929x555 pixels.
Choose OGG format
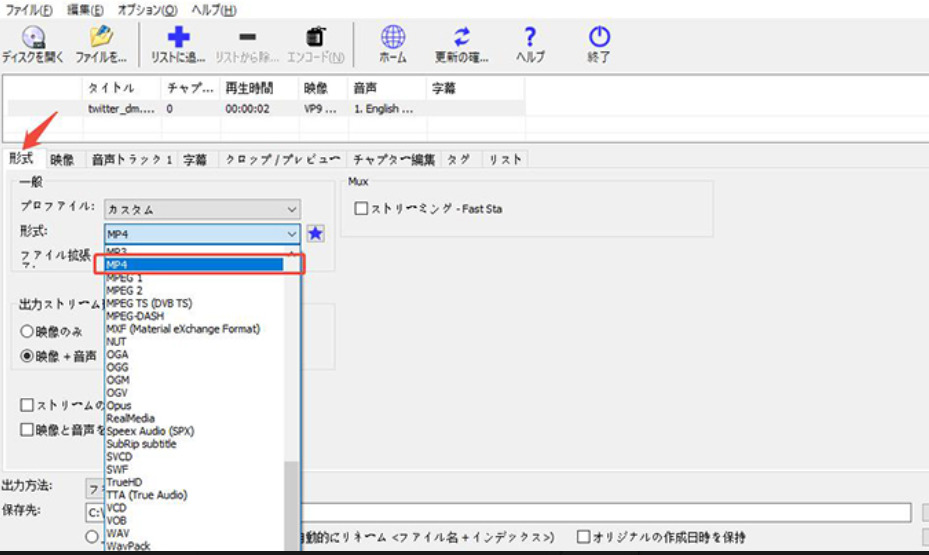[x=194, y=367]
